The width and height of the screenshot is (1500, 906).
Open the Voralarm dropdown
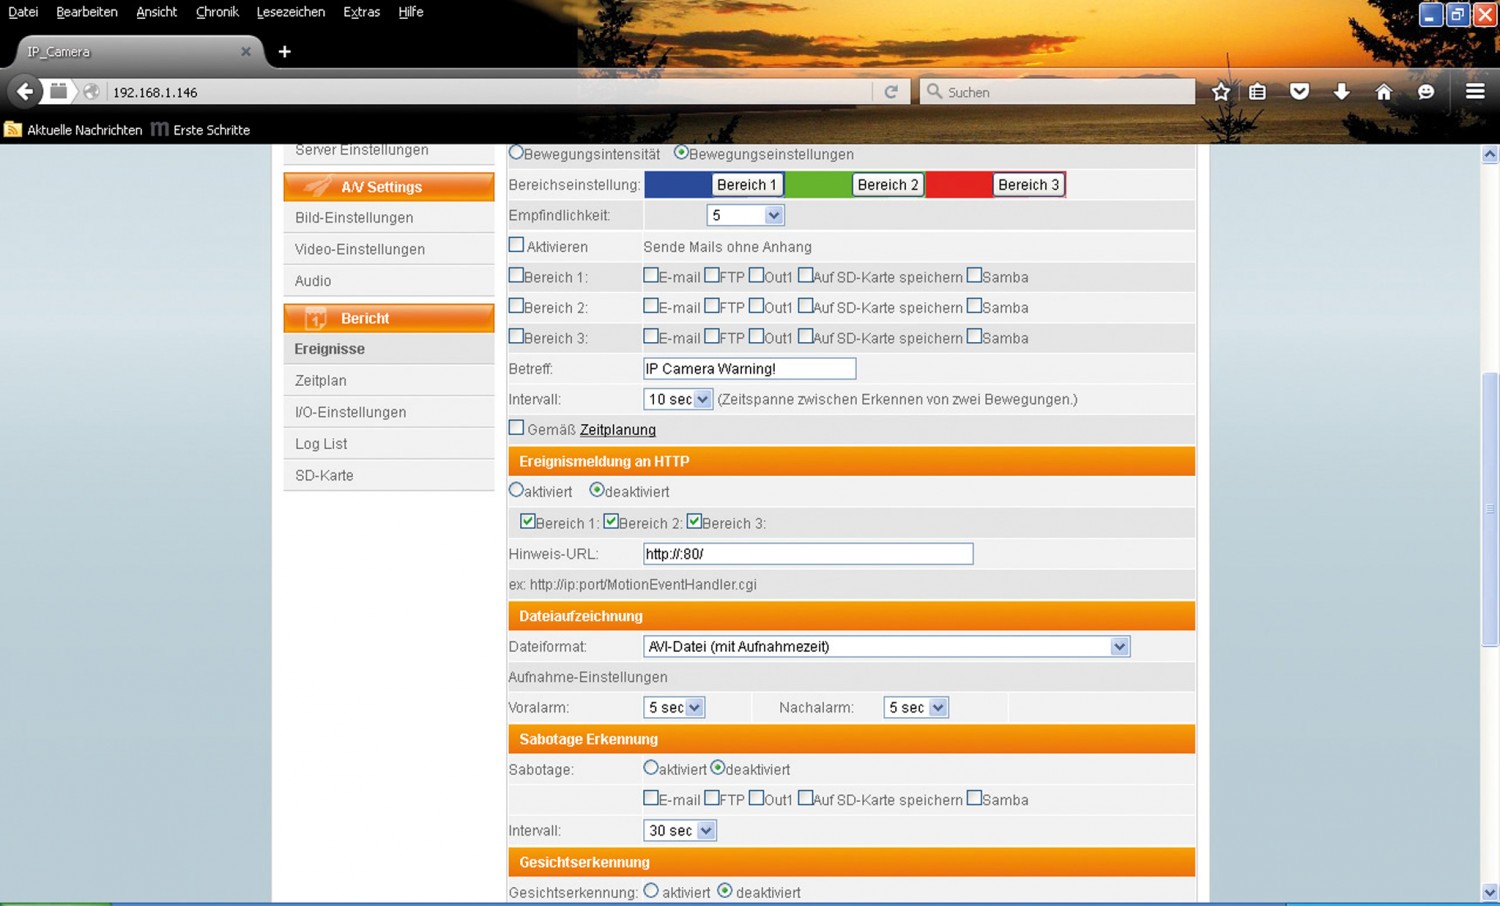point(674,708)
